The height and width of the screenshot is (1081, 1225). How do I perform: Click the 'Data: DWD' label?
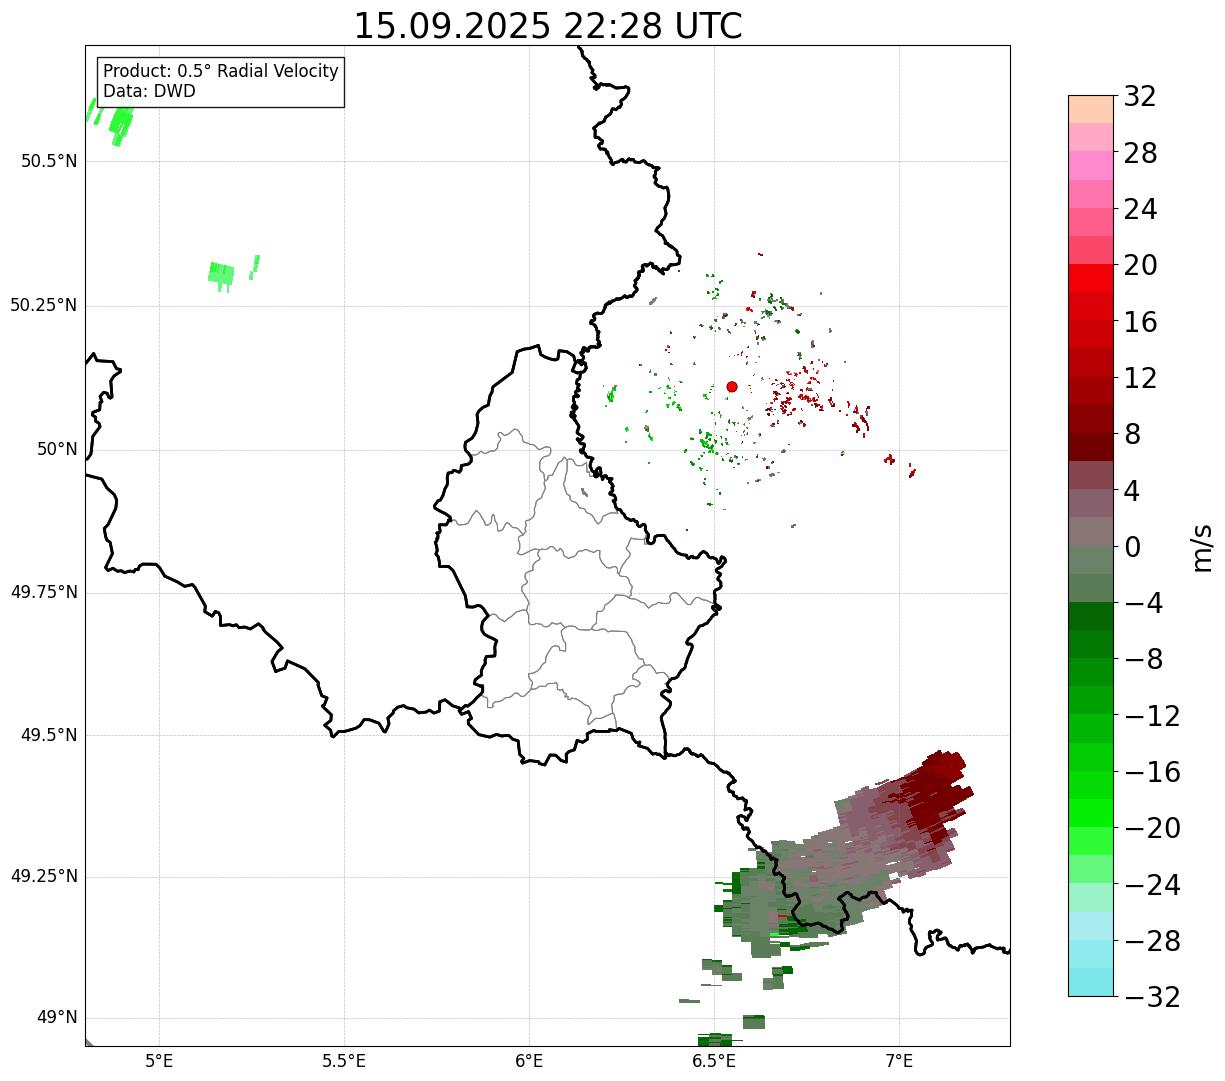coord(150,91)
